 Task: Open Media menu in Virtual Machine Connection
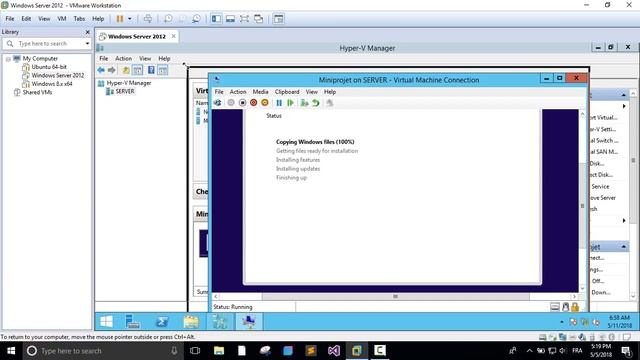click(260, 92)
